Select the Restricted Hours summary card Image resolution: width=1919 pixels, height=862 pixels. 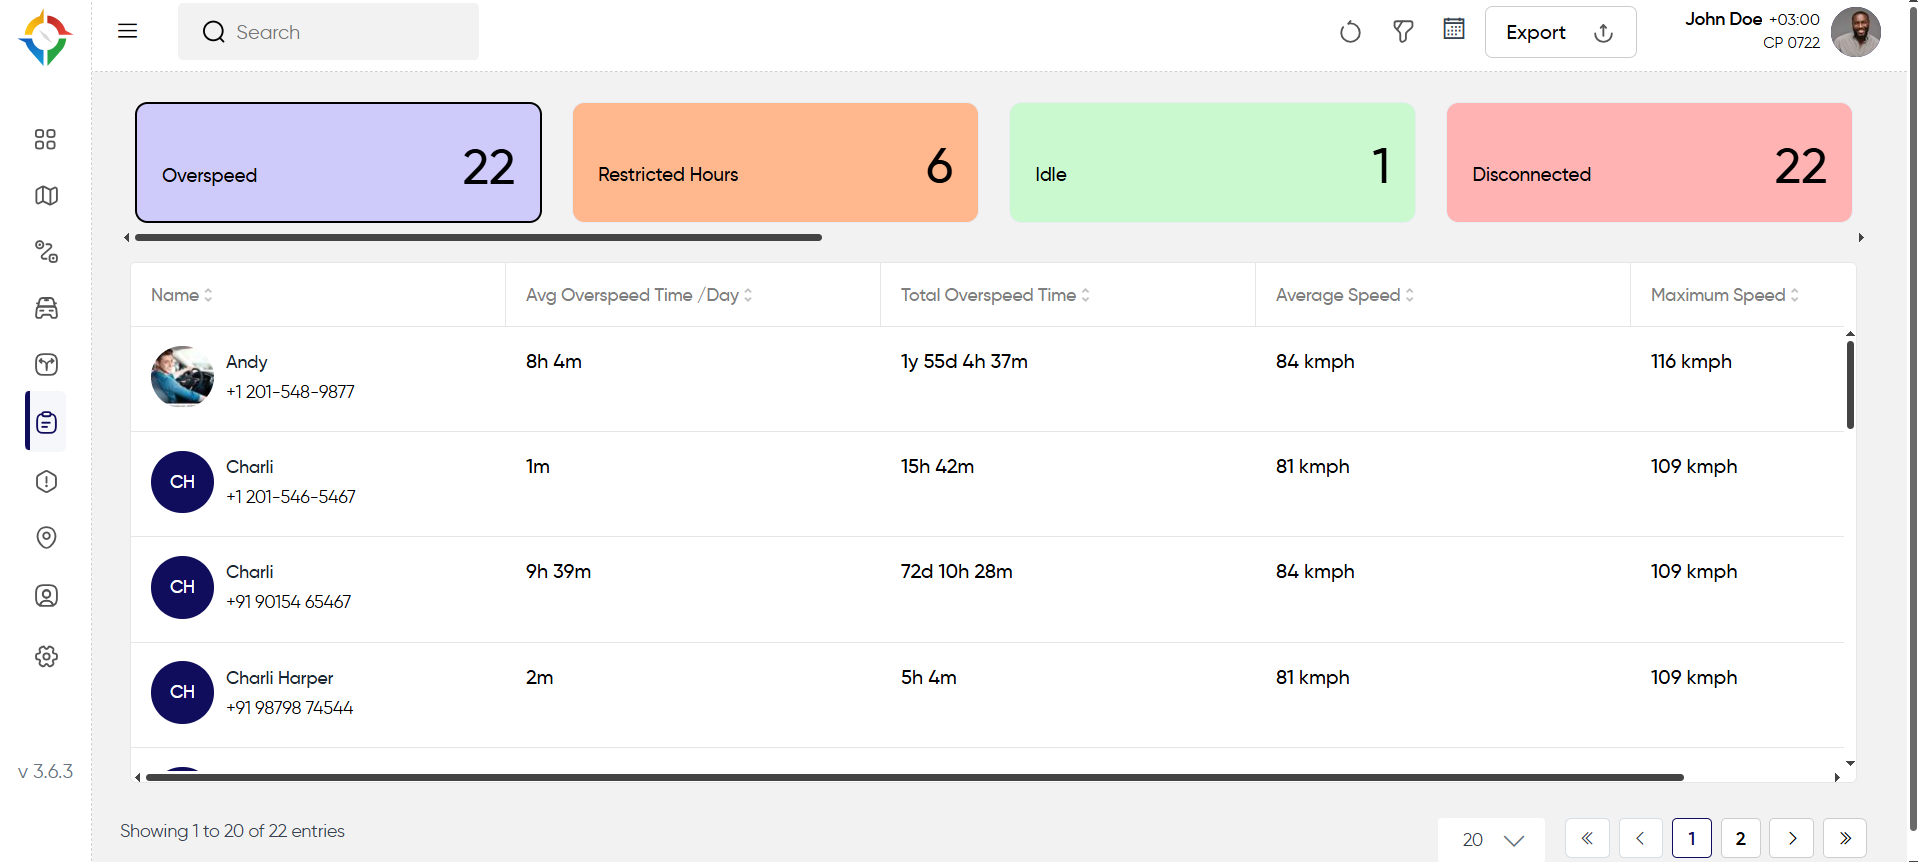pos(775,162)
